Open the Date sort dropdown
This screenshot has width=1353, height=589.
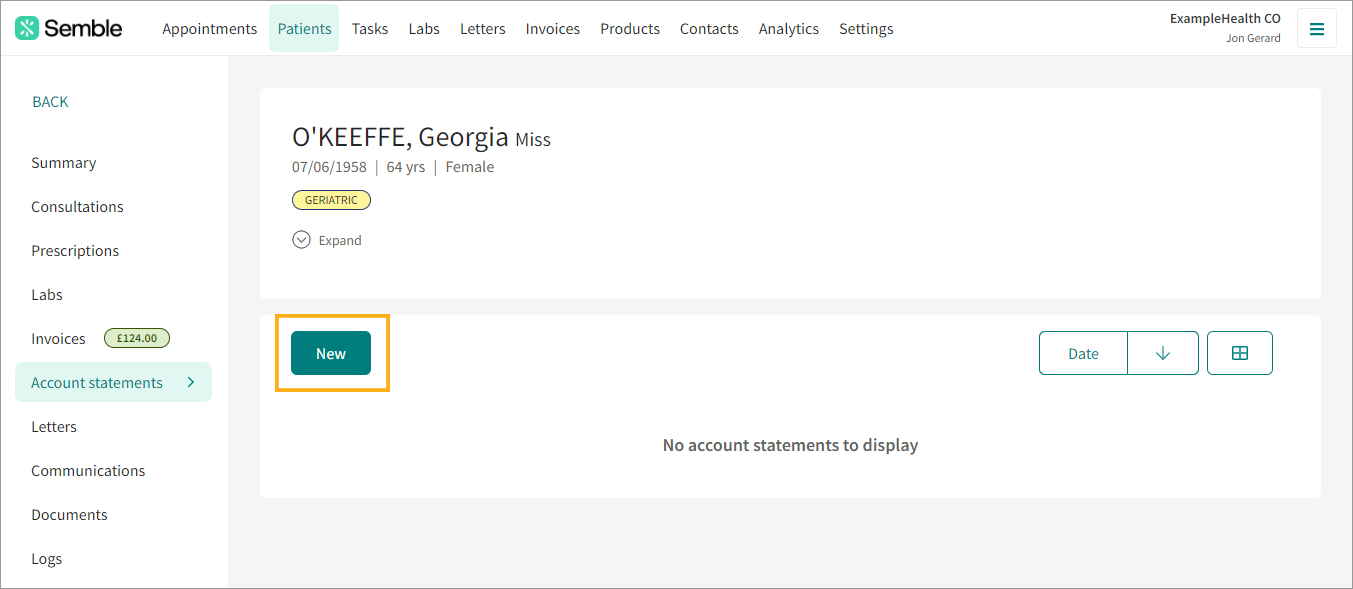tap(1083, 353)
